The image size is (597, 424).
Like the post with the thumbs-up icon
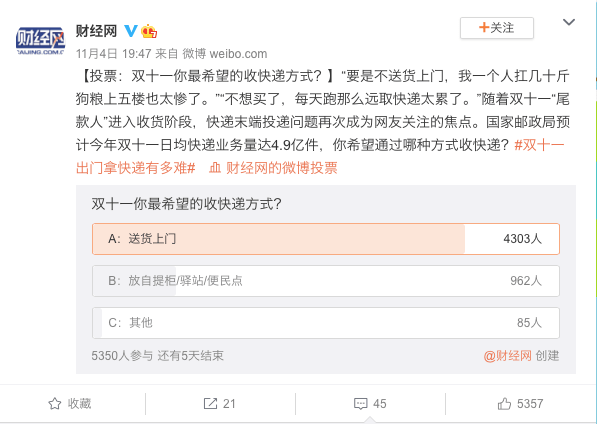pos(504,403)
